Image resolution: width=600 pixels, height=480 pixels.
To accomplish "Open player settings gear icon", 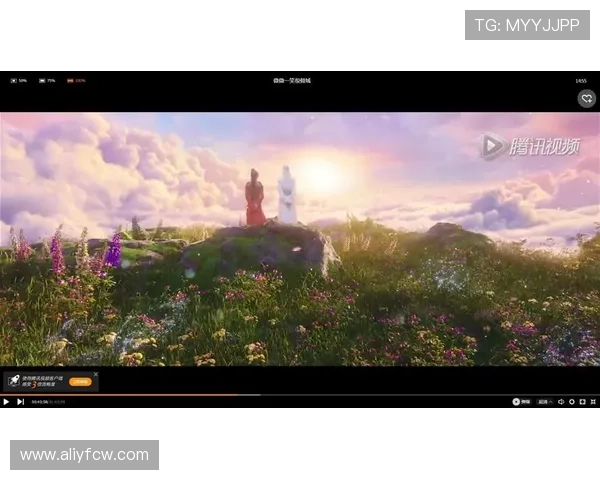I will (x=572, y=402).
